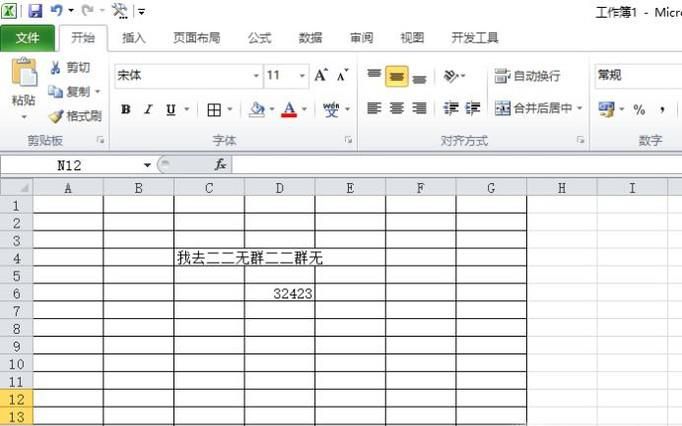This screenshot has height=426, width=682.
Task: Click the decrease indent icon
Action: (x=451, y=108)
